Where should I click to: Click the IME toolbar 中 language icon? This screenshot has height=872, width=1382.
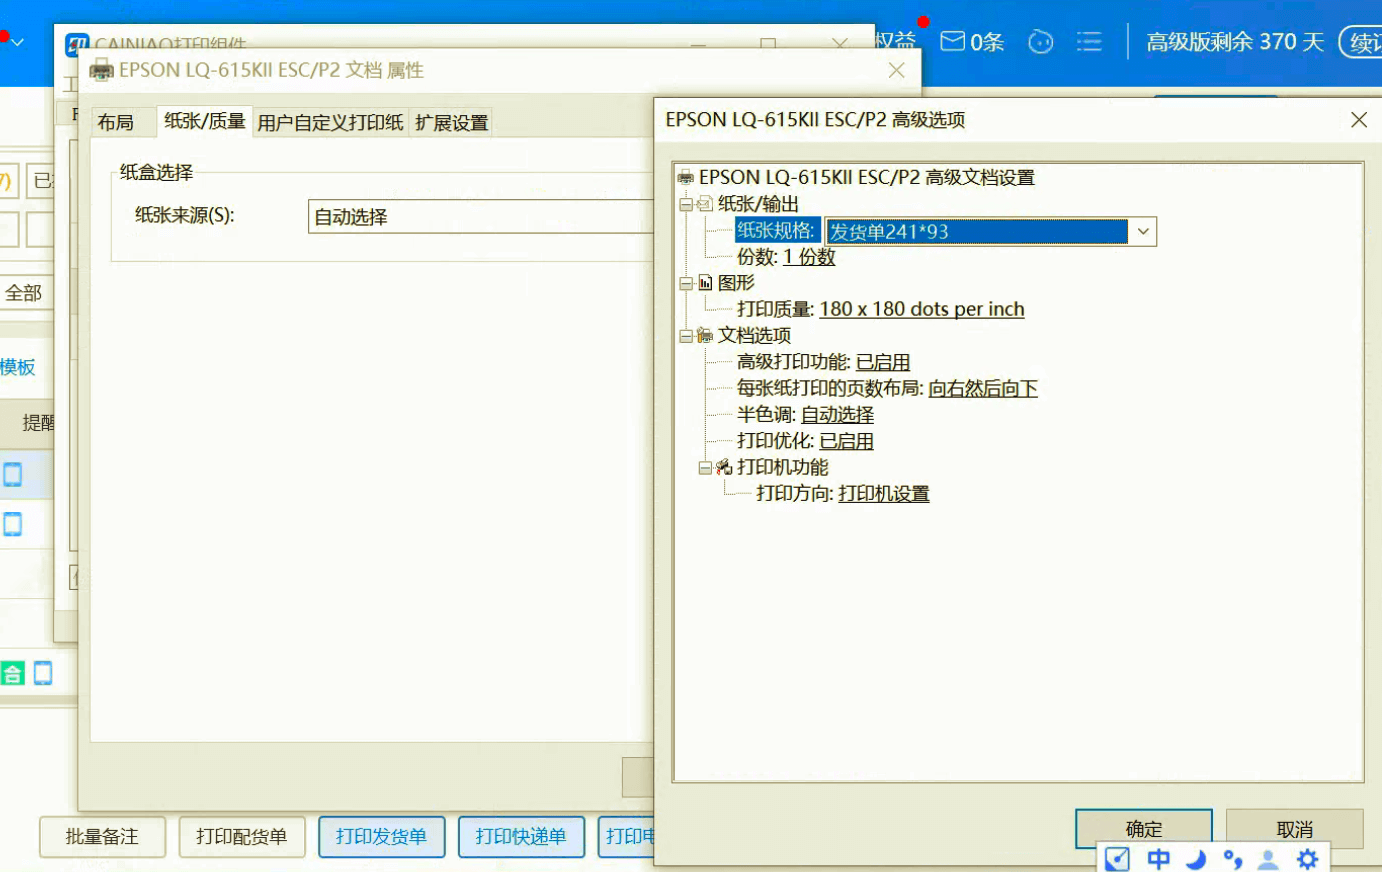coord(1159,859)
